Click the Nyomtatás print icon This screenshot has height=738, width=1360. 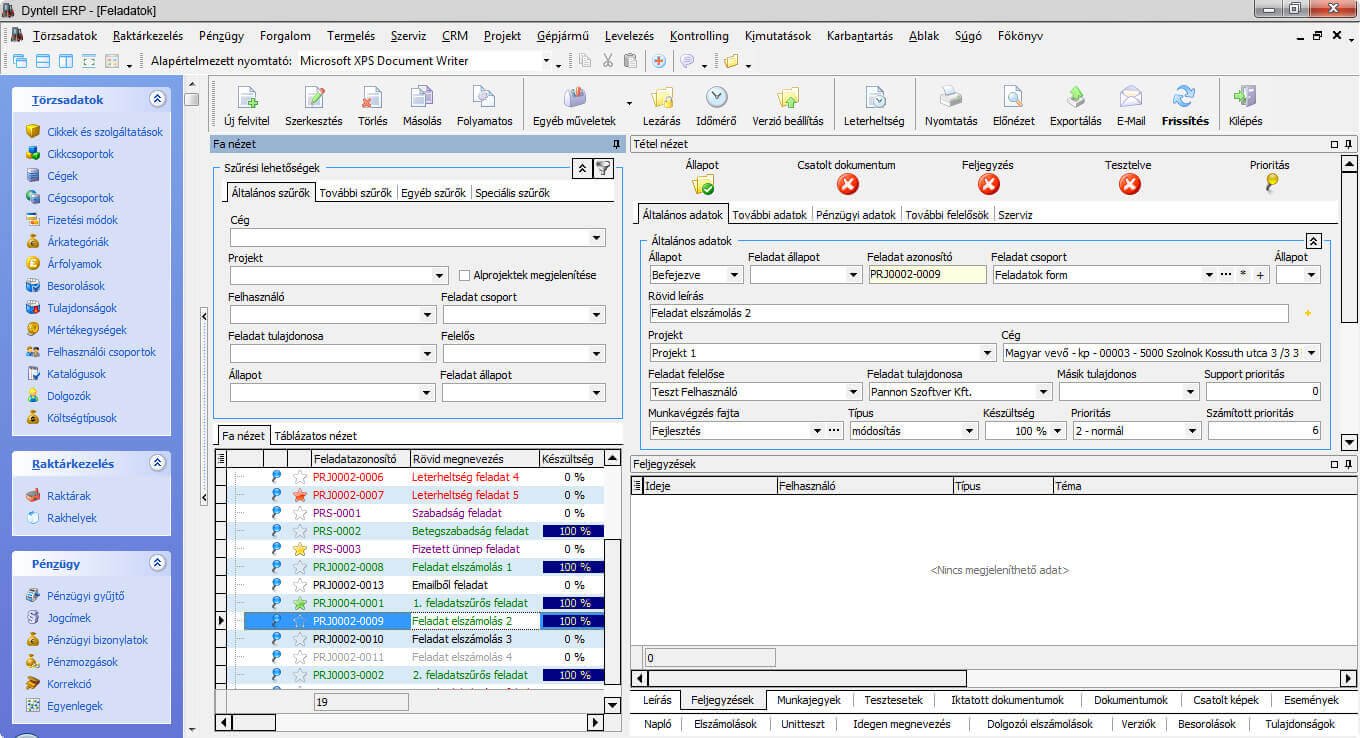pos(950,98)
